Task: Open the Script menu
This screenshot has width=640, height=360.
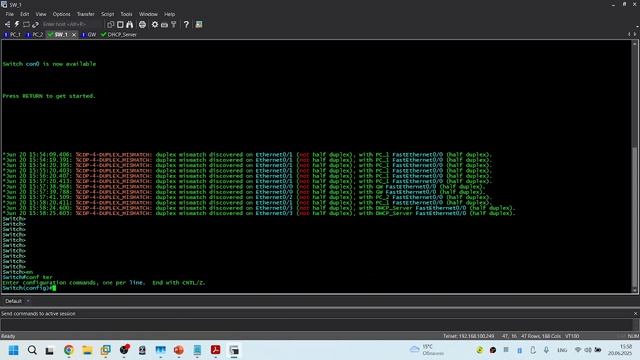Action: [x=107, y=14]
